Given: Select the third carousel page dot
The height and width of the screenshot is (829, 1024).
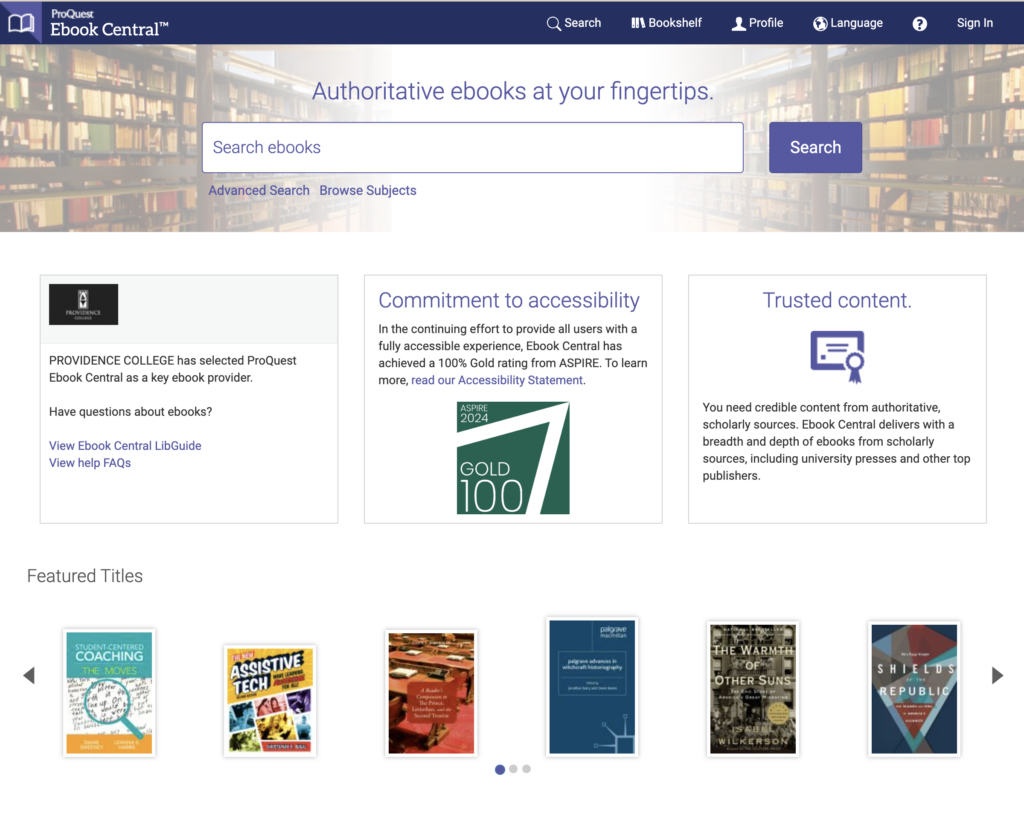Looking at the screenshot, I should [x=526, y=769].
